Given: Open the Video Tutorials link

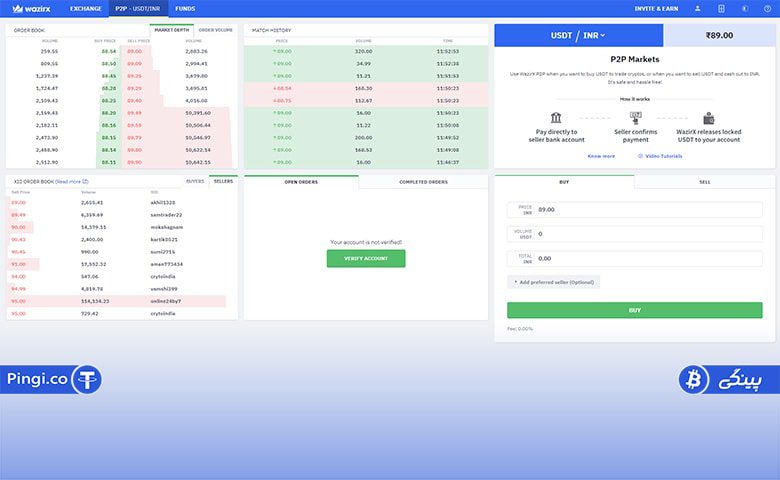Looking at the screenshot, I should [x=660, y=156].
